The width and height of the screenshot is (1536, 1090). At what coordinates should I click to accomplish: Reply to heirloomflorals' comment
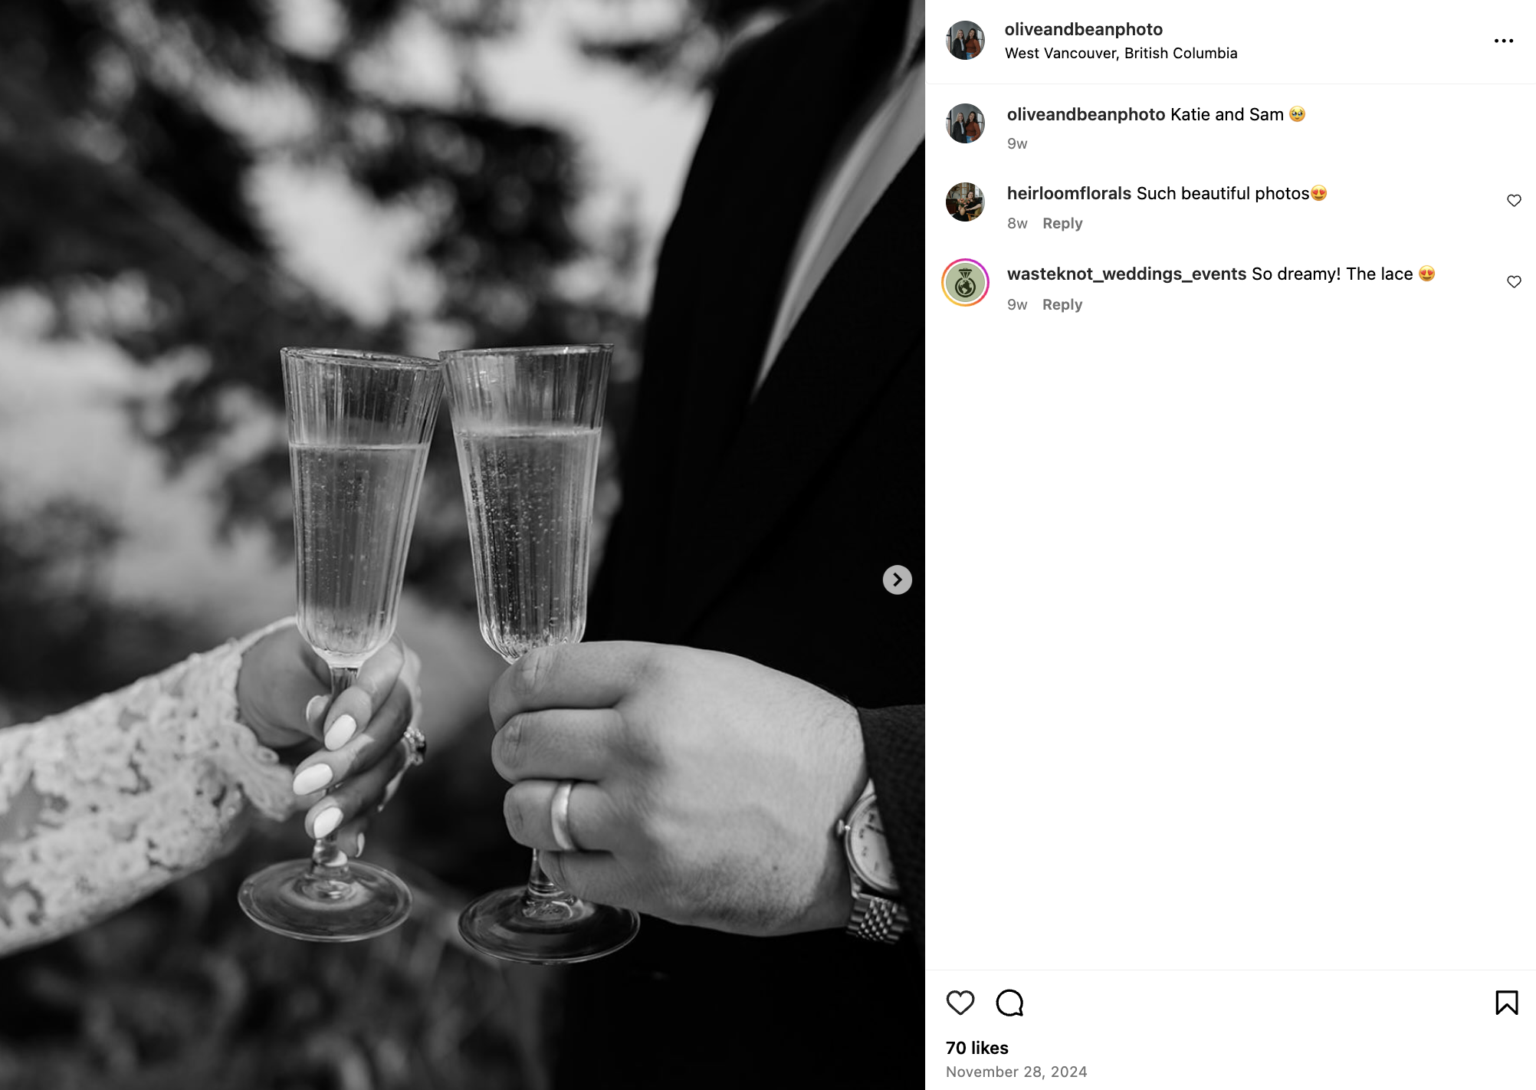tap(1062, 223)
